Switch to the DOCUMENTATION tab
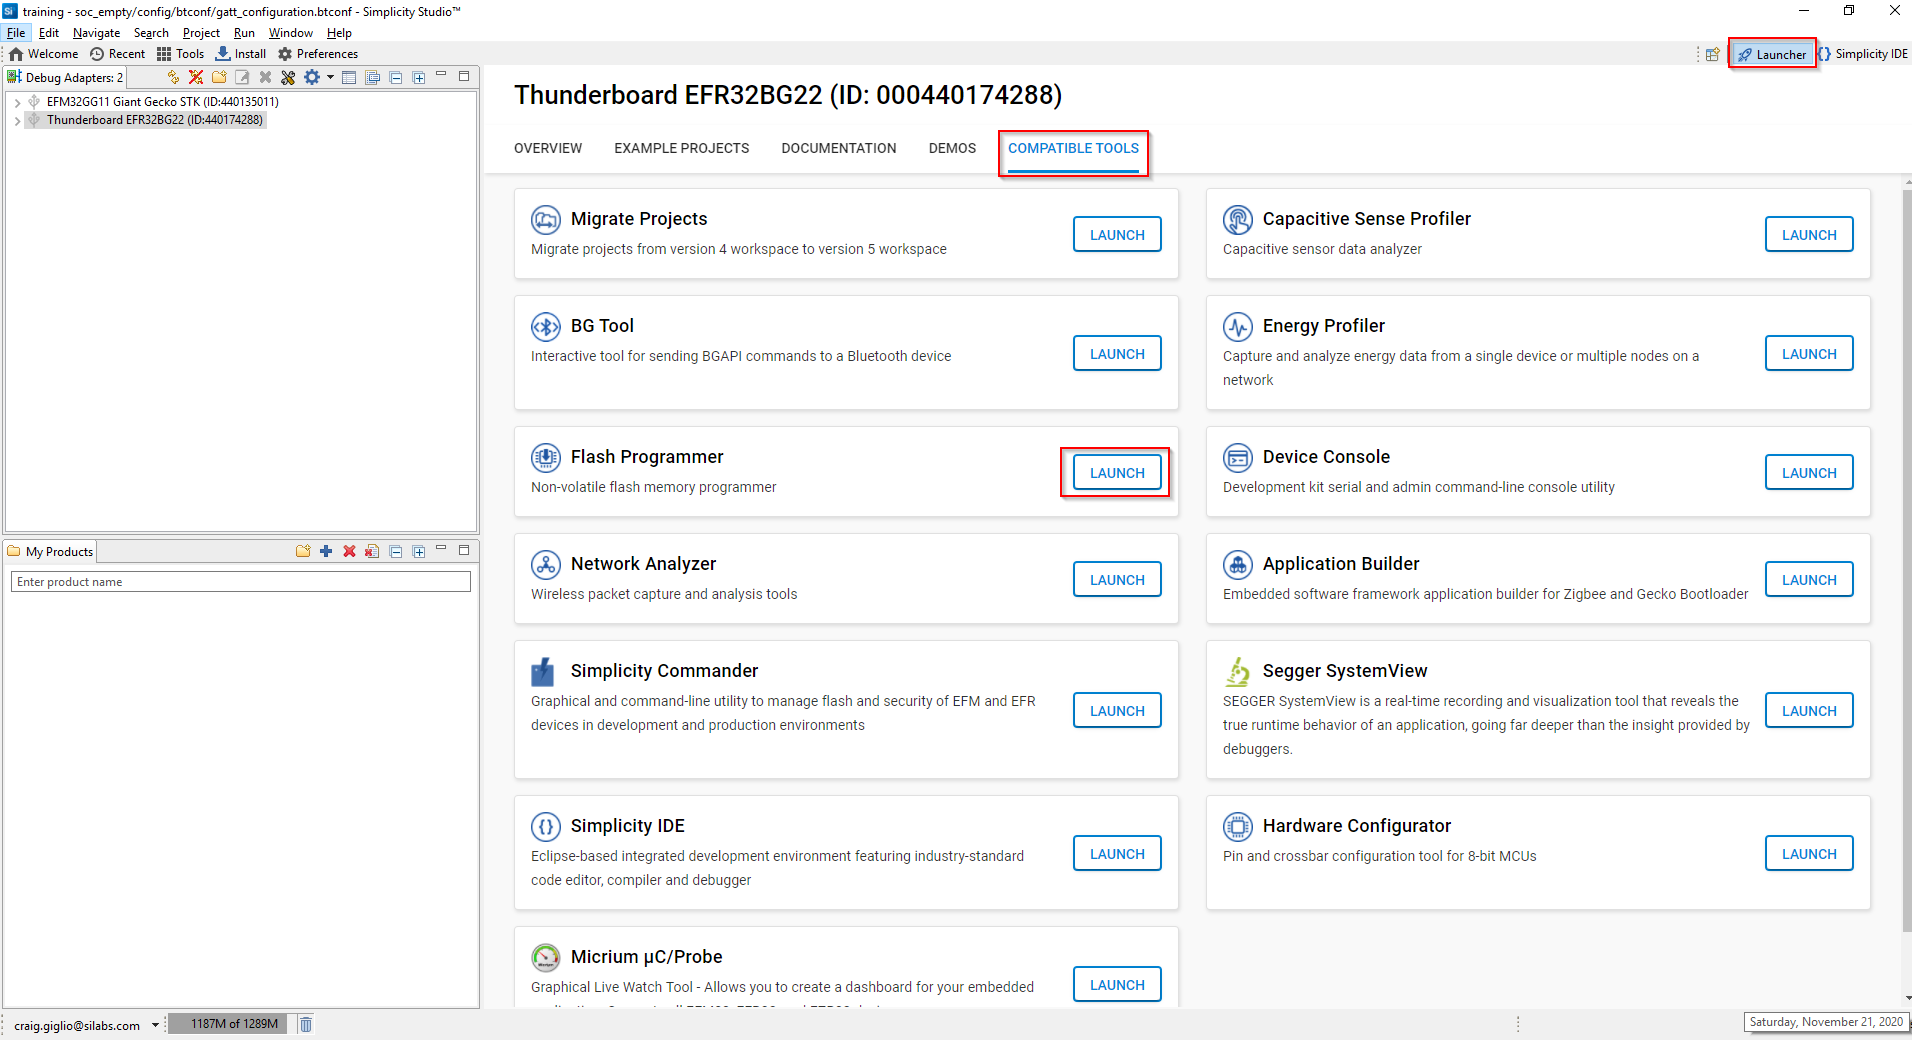Image resolution: width=1912 pixels, height=1040 pixels. (839, 148)
